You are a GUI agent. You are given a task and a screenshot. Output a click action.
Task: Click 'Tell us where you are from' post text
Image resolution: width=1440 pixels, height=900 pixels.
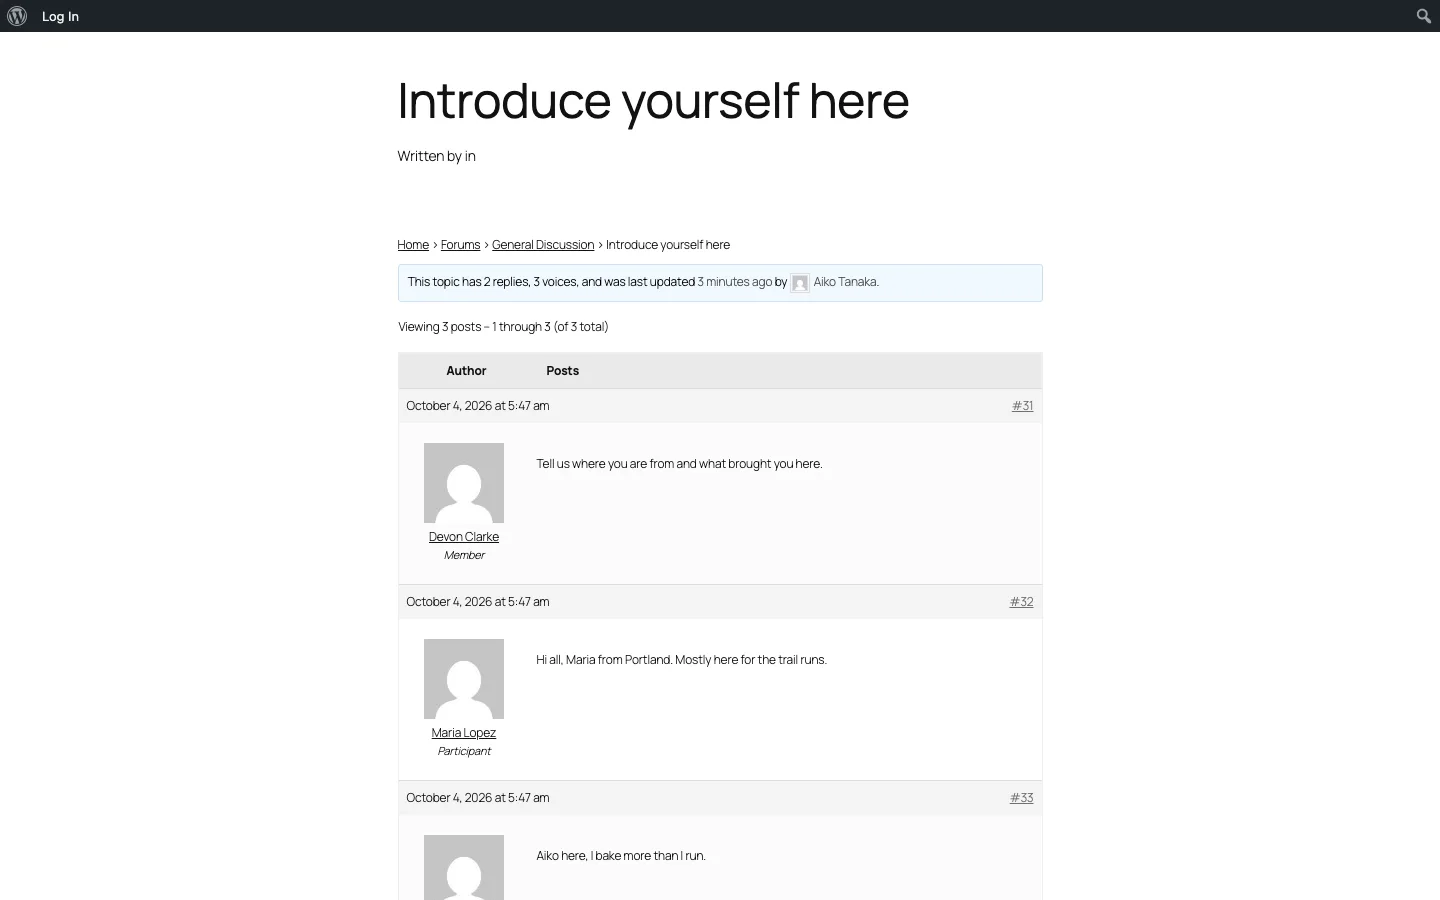(x=679, y=464)
